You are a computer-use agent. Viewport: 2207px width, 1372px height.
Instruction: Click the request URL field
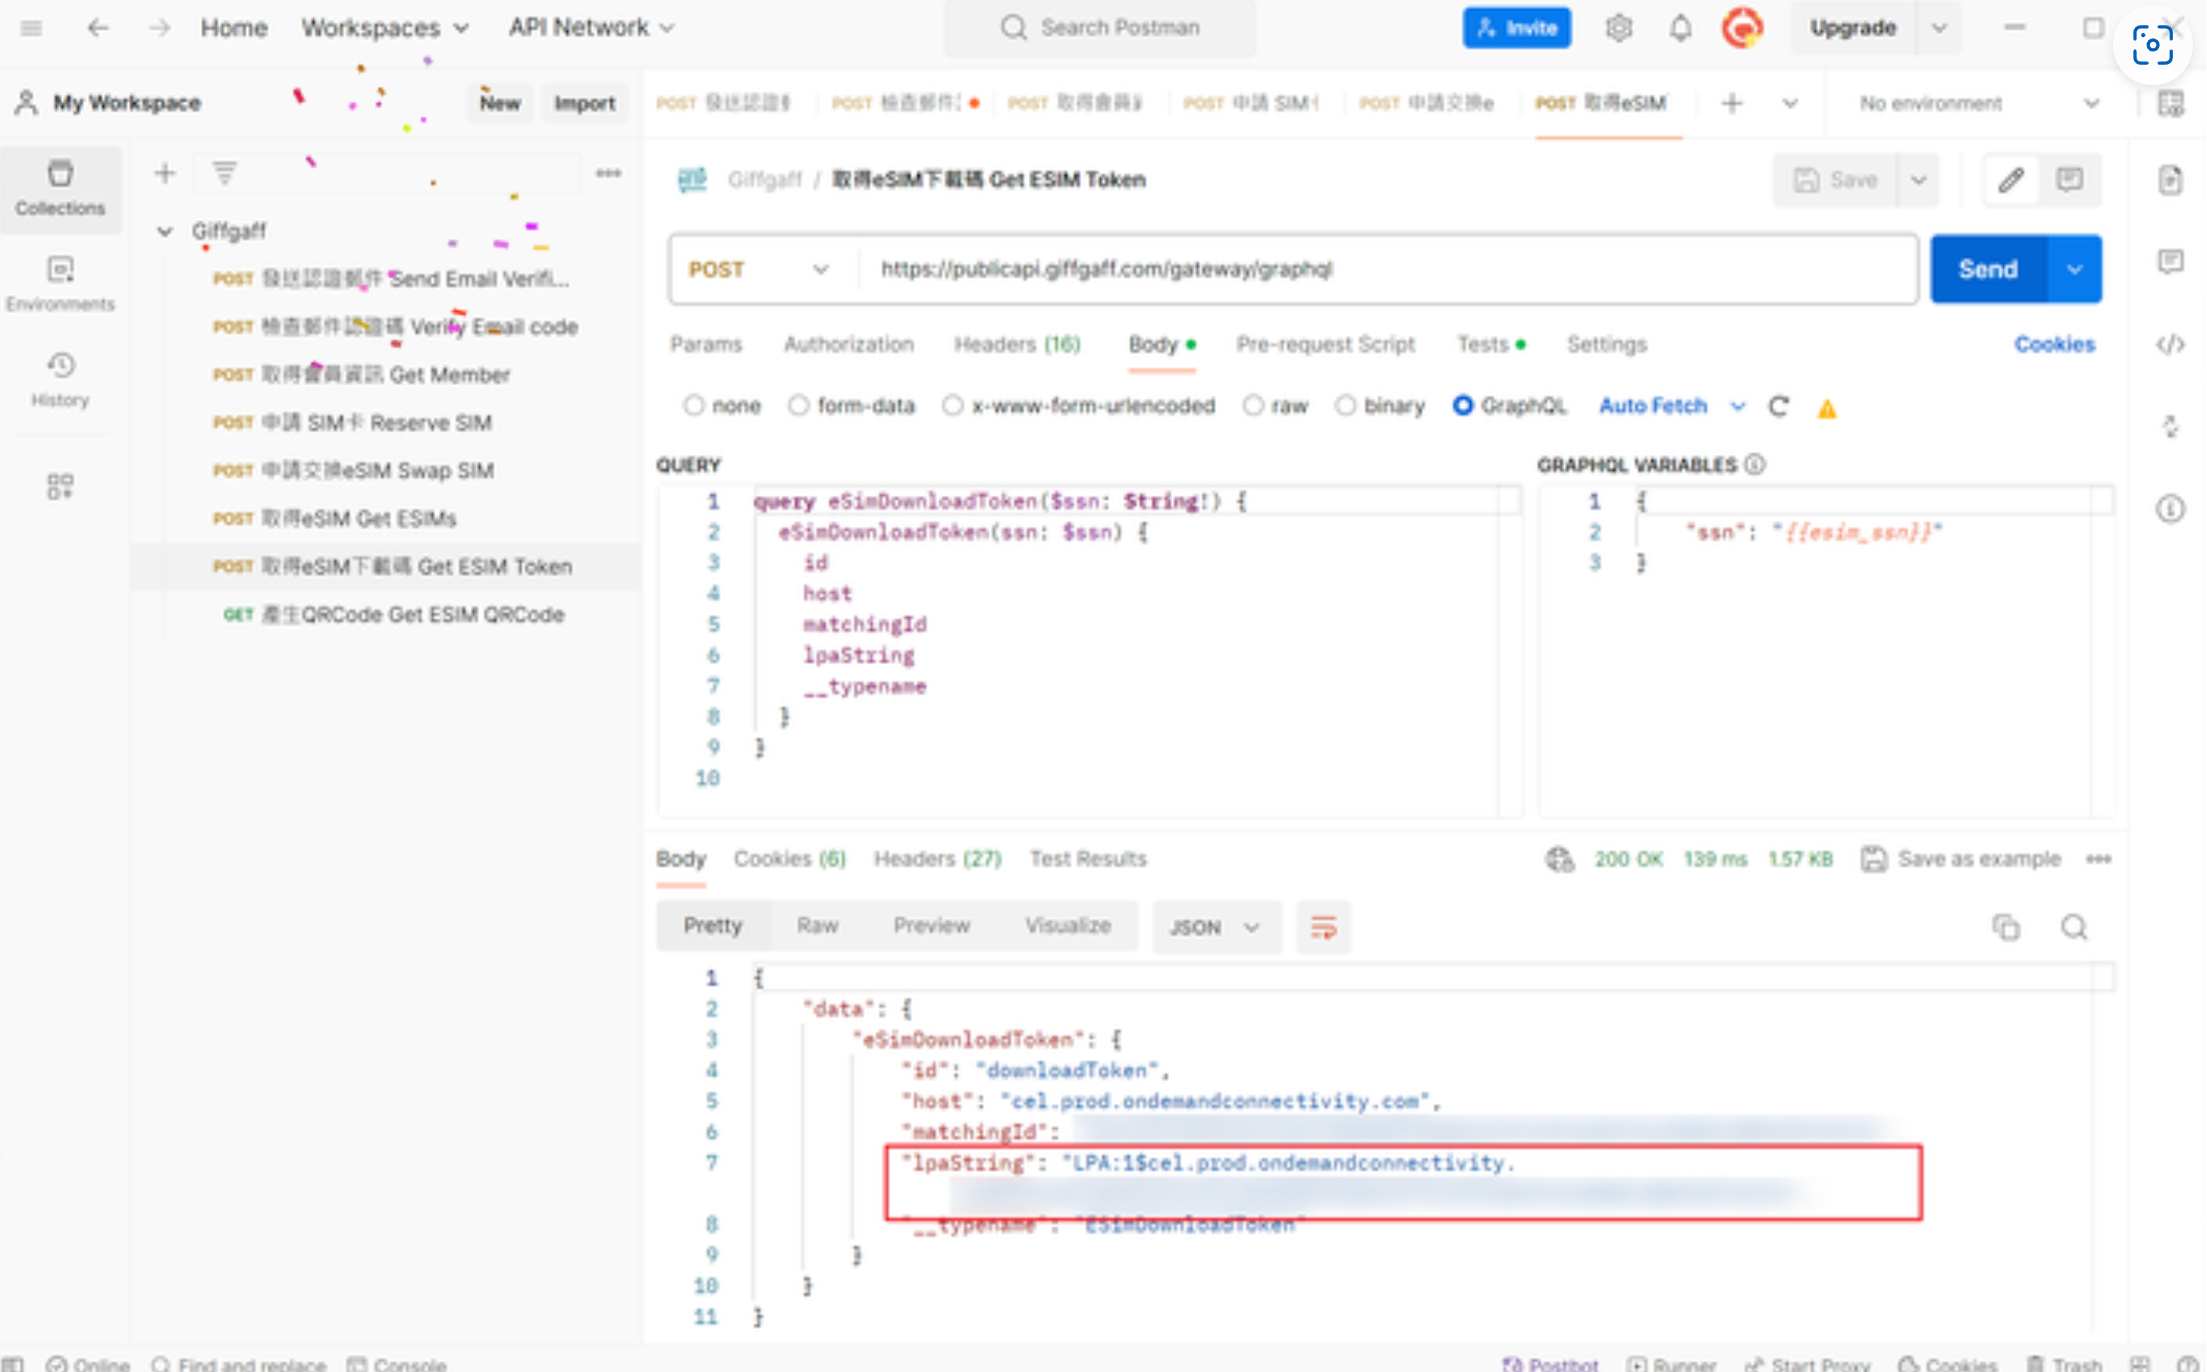(1388, 269)
